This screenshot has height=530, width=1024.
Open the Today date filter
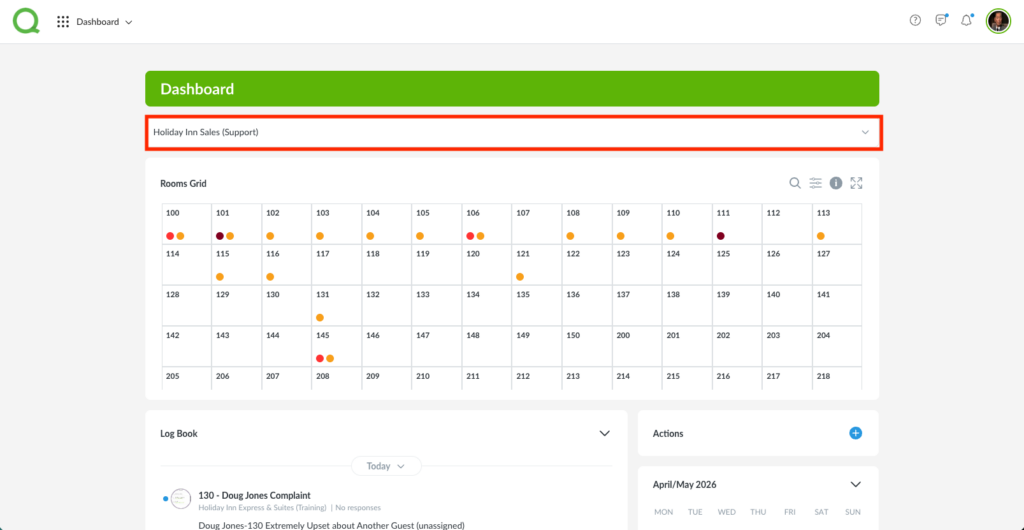[x=386, y=466]
